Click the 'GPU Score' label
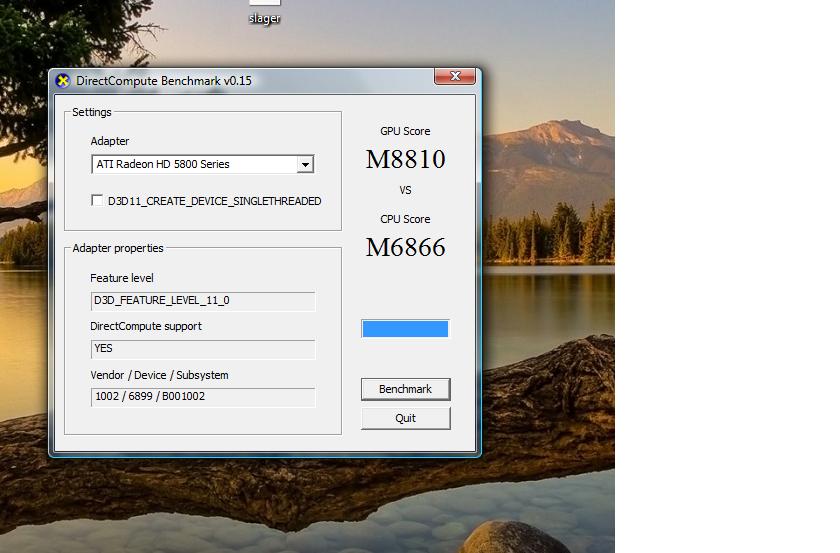The image size is (840, 553). tap(405, 131)
